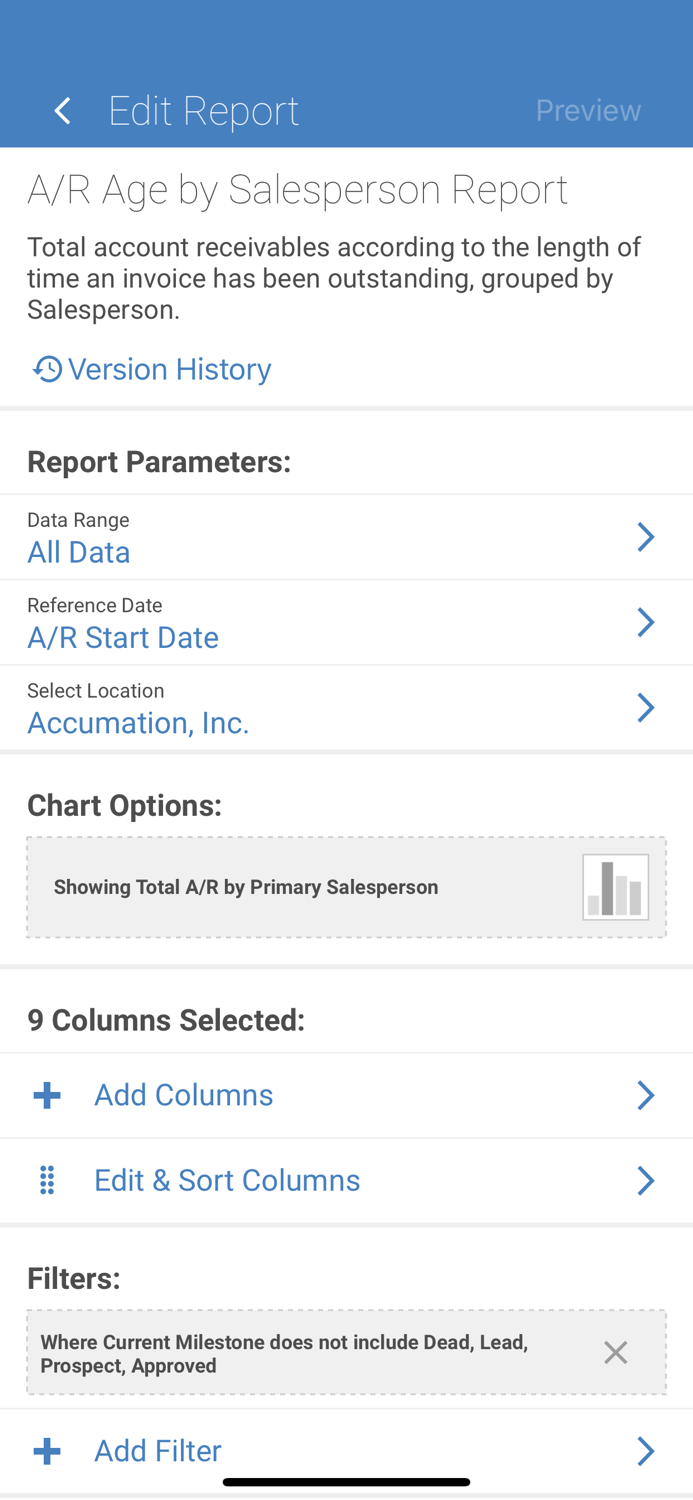
Task: Select Preview in the top bar
Action: (x=588, y=110)
